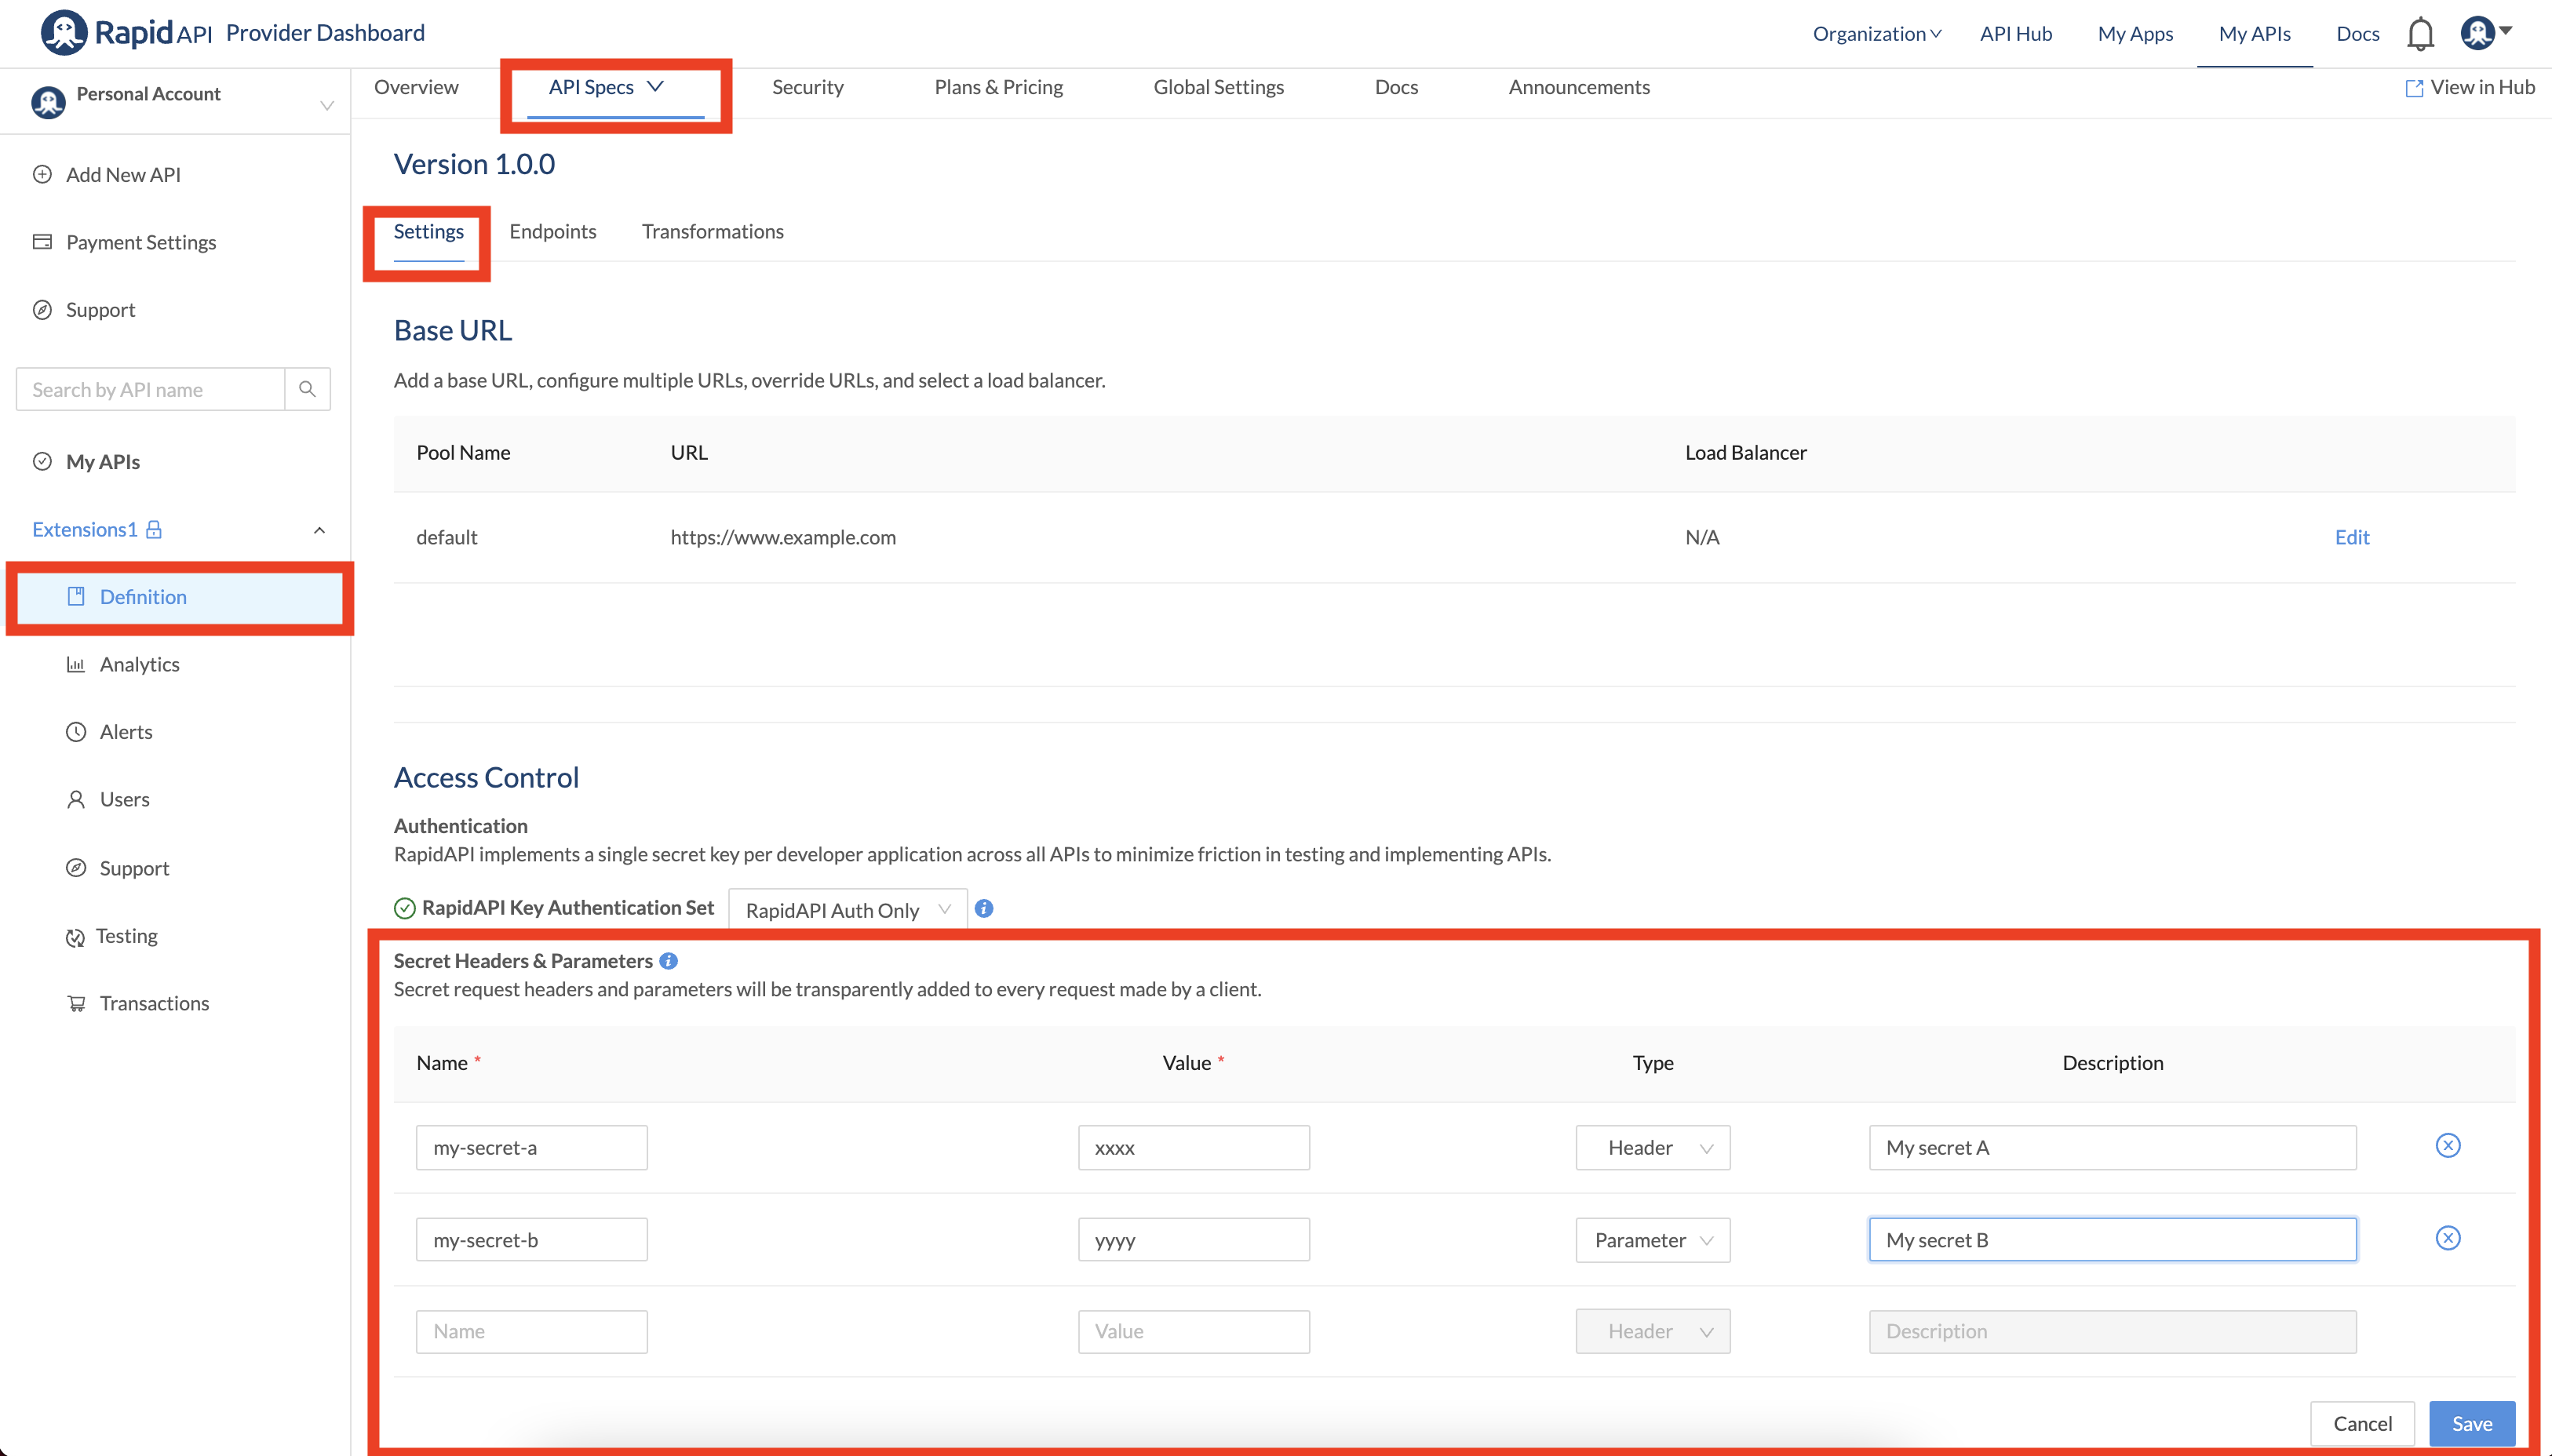The image size is (2552, 1456).
Task: Open the RapidAPI Auth Only dropdown
Action: point(846,909)
